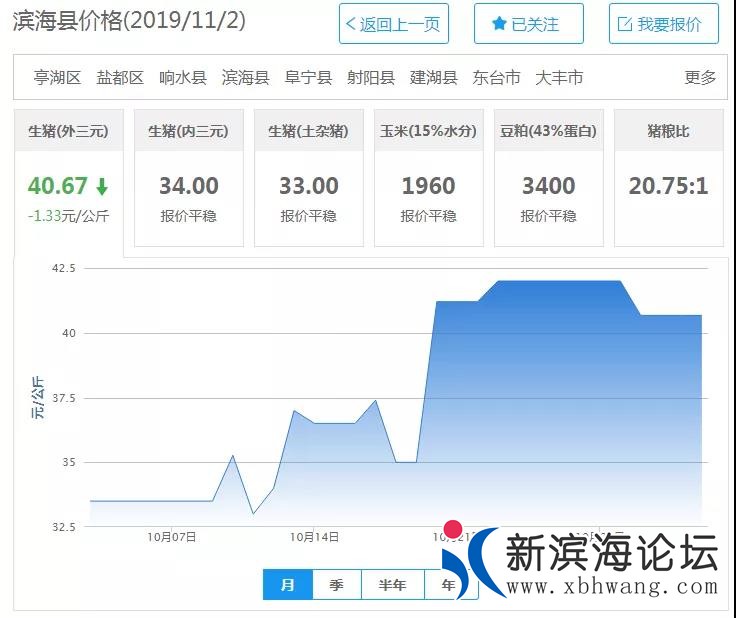This screenshot has height=618, width=736.
Task: Click the 元/公斤 axis title
Action: pyautogui.click(x=38, y=398)
